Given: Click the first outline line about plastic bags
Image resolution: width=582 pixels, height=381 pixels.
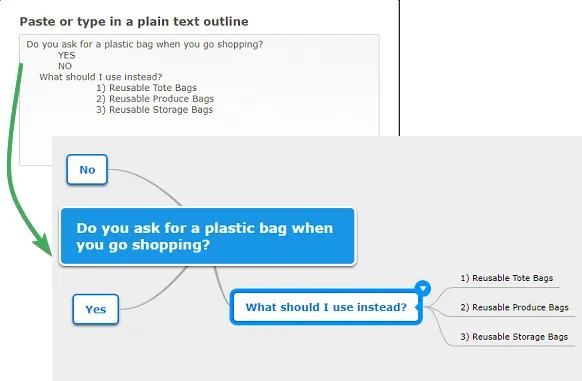Looking at the screenshot, I should (144, 45).
